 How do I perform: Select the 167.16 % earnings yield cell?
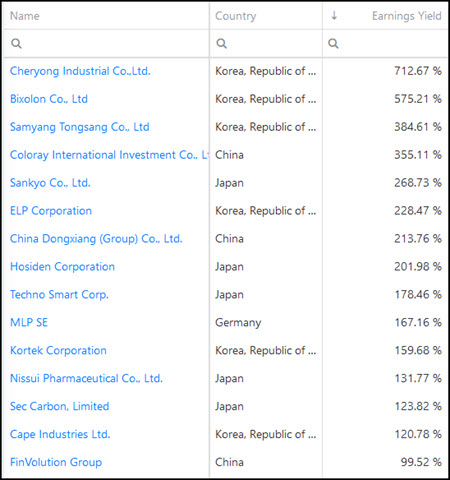[x=418, y=323]
